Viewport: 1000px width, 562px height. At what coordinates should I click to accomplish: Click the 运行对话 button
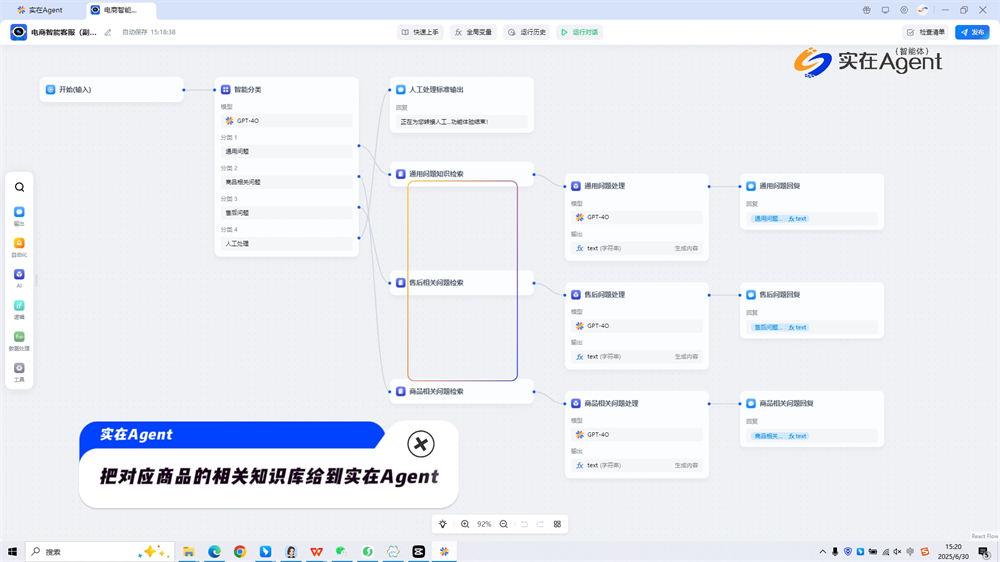579,32
